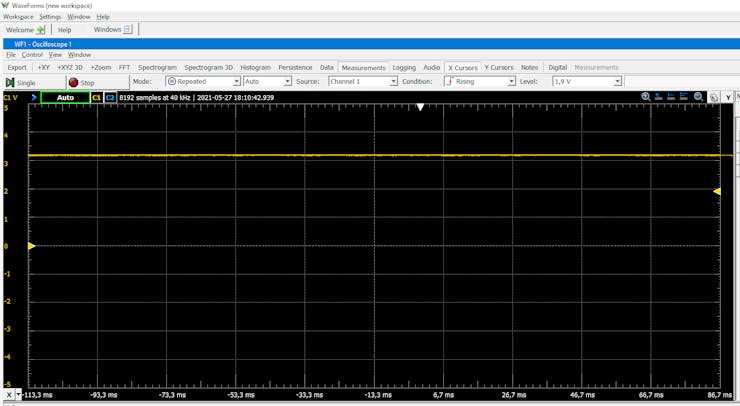Open the oscilloscope Window menu
The image size is (740, 406).
[x=79, y=55]
